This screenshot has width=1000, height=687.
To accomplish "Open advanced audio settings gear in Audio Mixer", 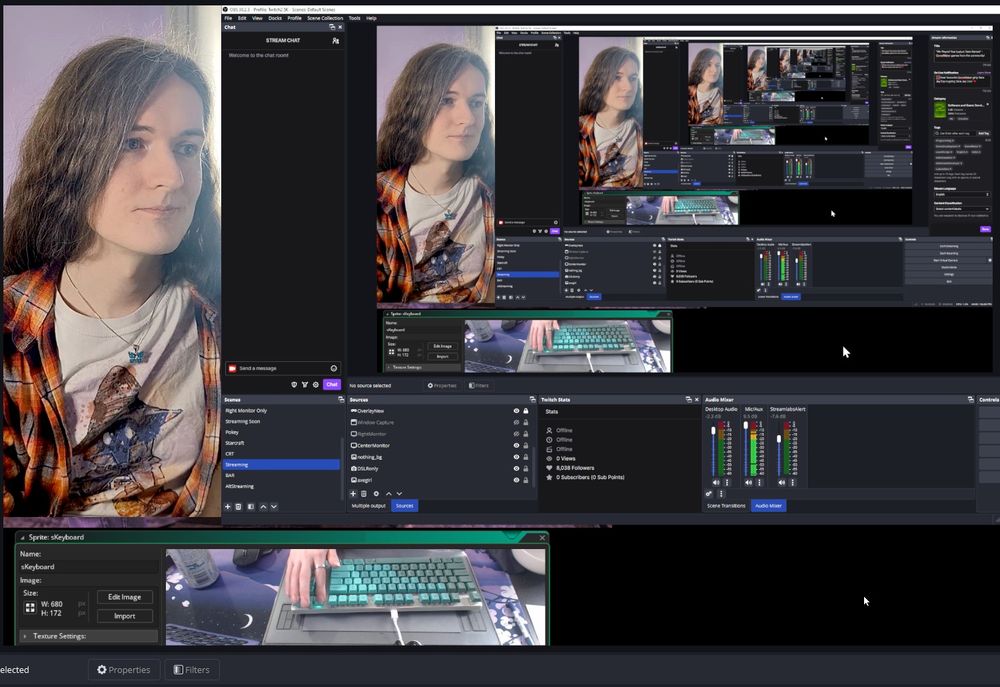I will pos(708,493).
